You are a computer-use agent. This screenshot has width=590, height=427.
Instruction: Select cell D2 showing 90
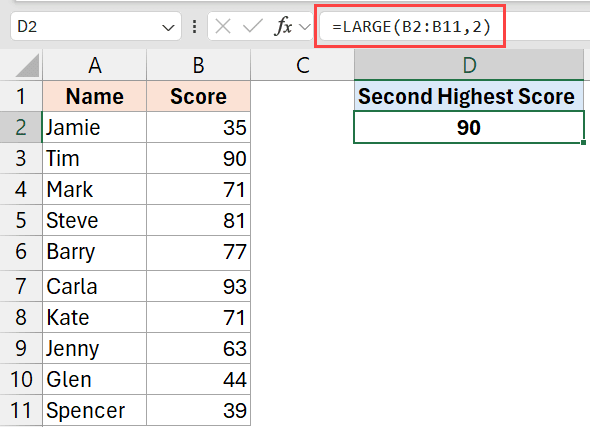[x=469, y=127]
